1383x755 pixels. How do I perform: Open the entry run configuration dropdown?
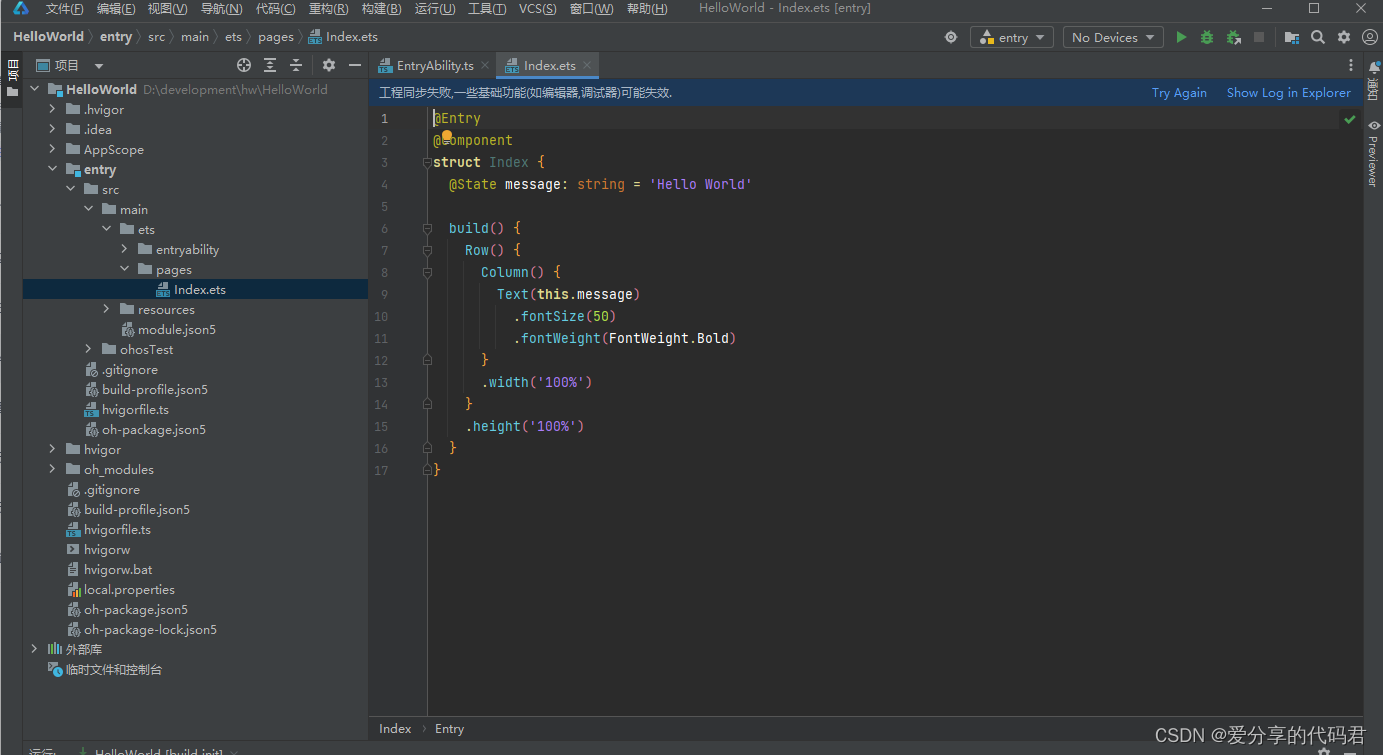click(1011, 37)
